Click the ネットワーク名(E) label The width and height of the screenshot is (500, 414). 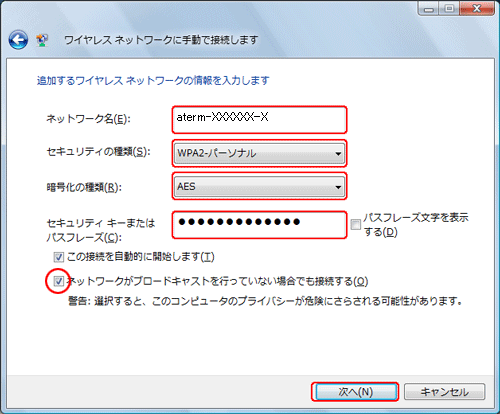point(88,119)
